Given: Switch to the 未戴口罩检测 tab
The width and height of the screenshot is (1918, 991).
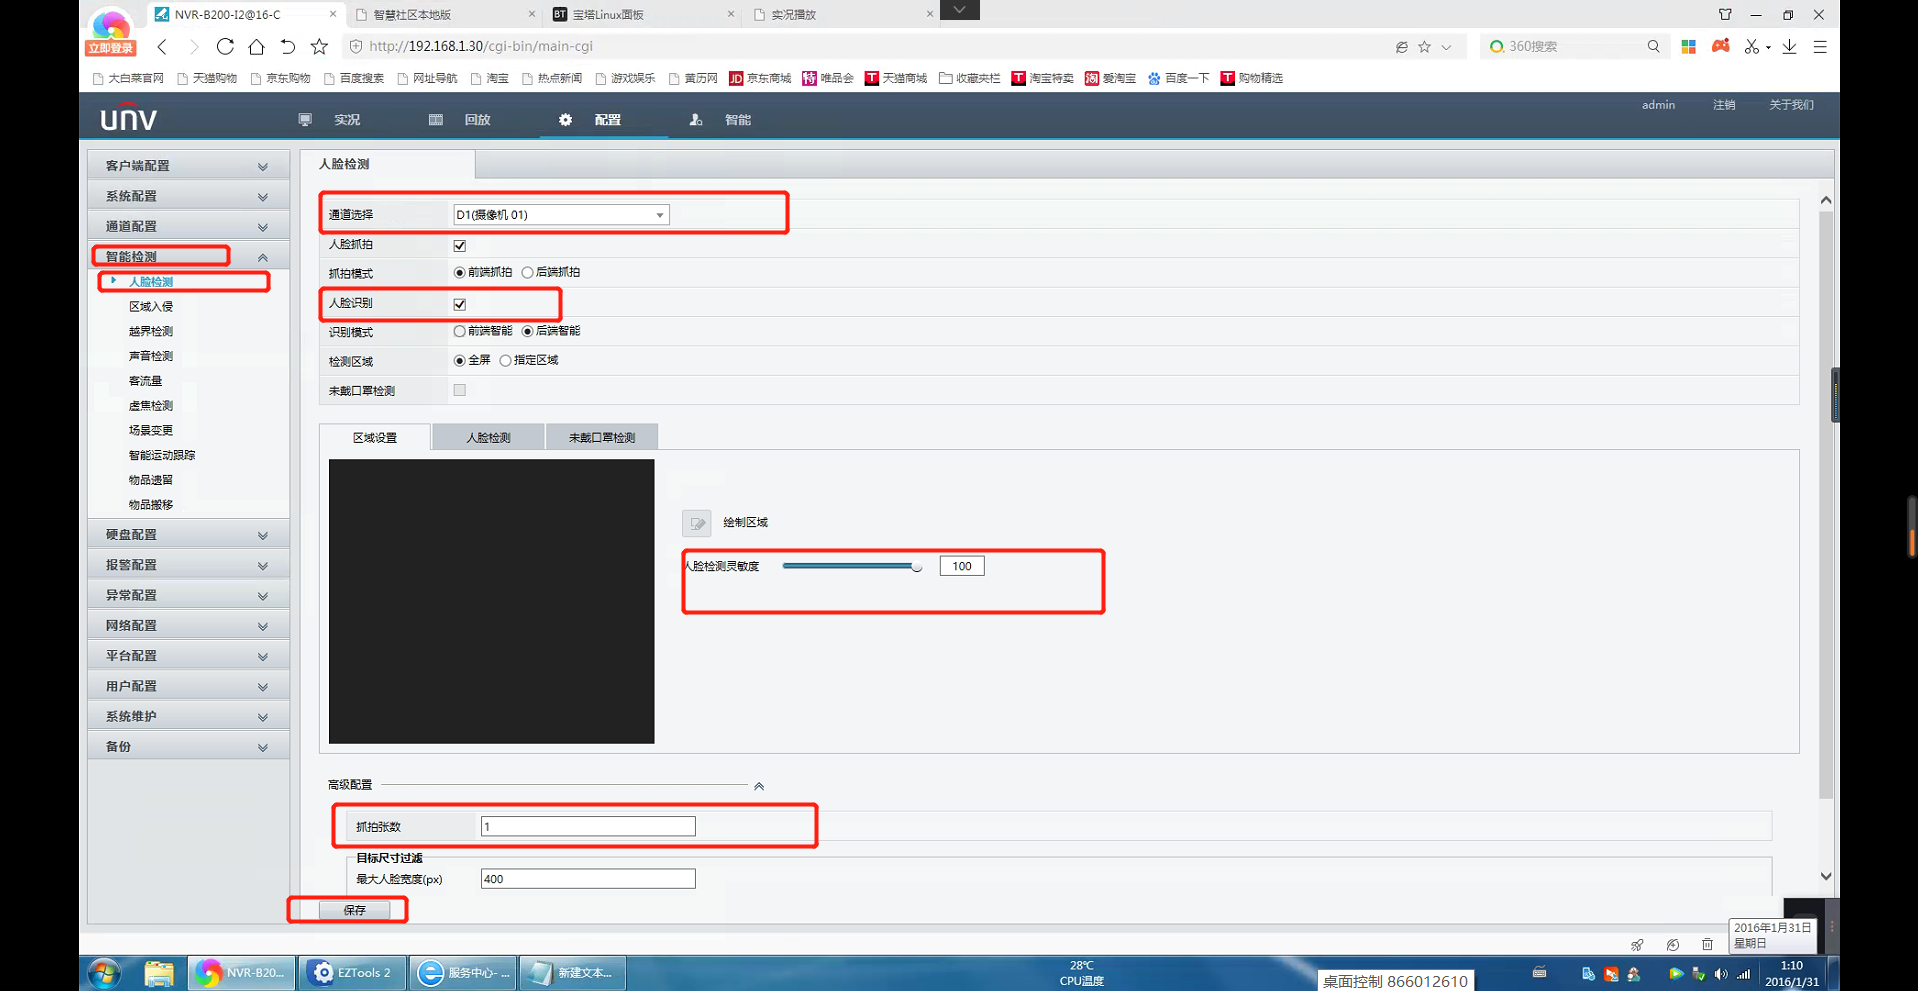Looking at the screenshot, I should click(601, 438).
